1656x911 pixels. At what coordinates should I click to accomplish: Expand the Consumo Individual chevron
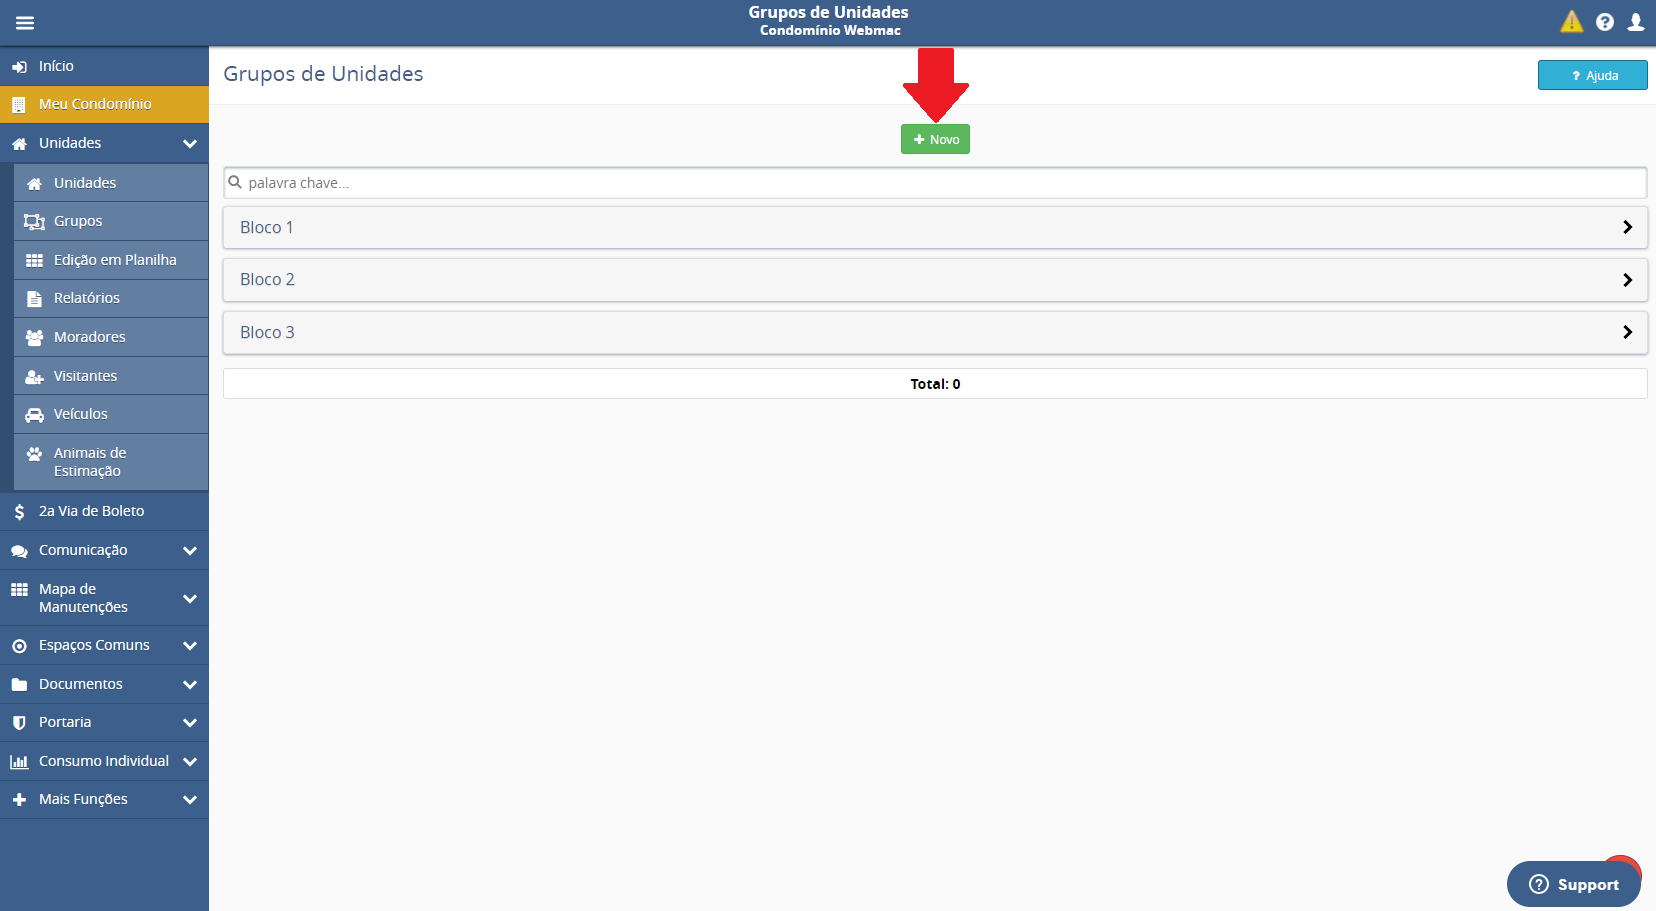pyautogui.click(x=190, y=762)
